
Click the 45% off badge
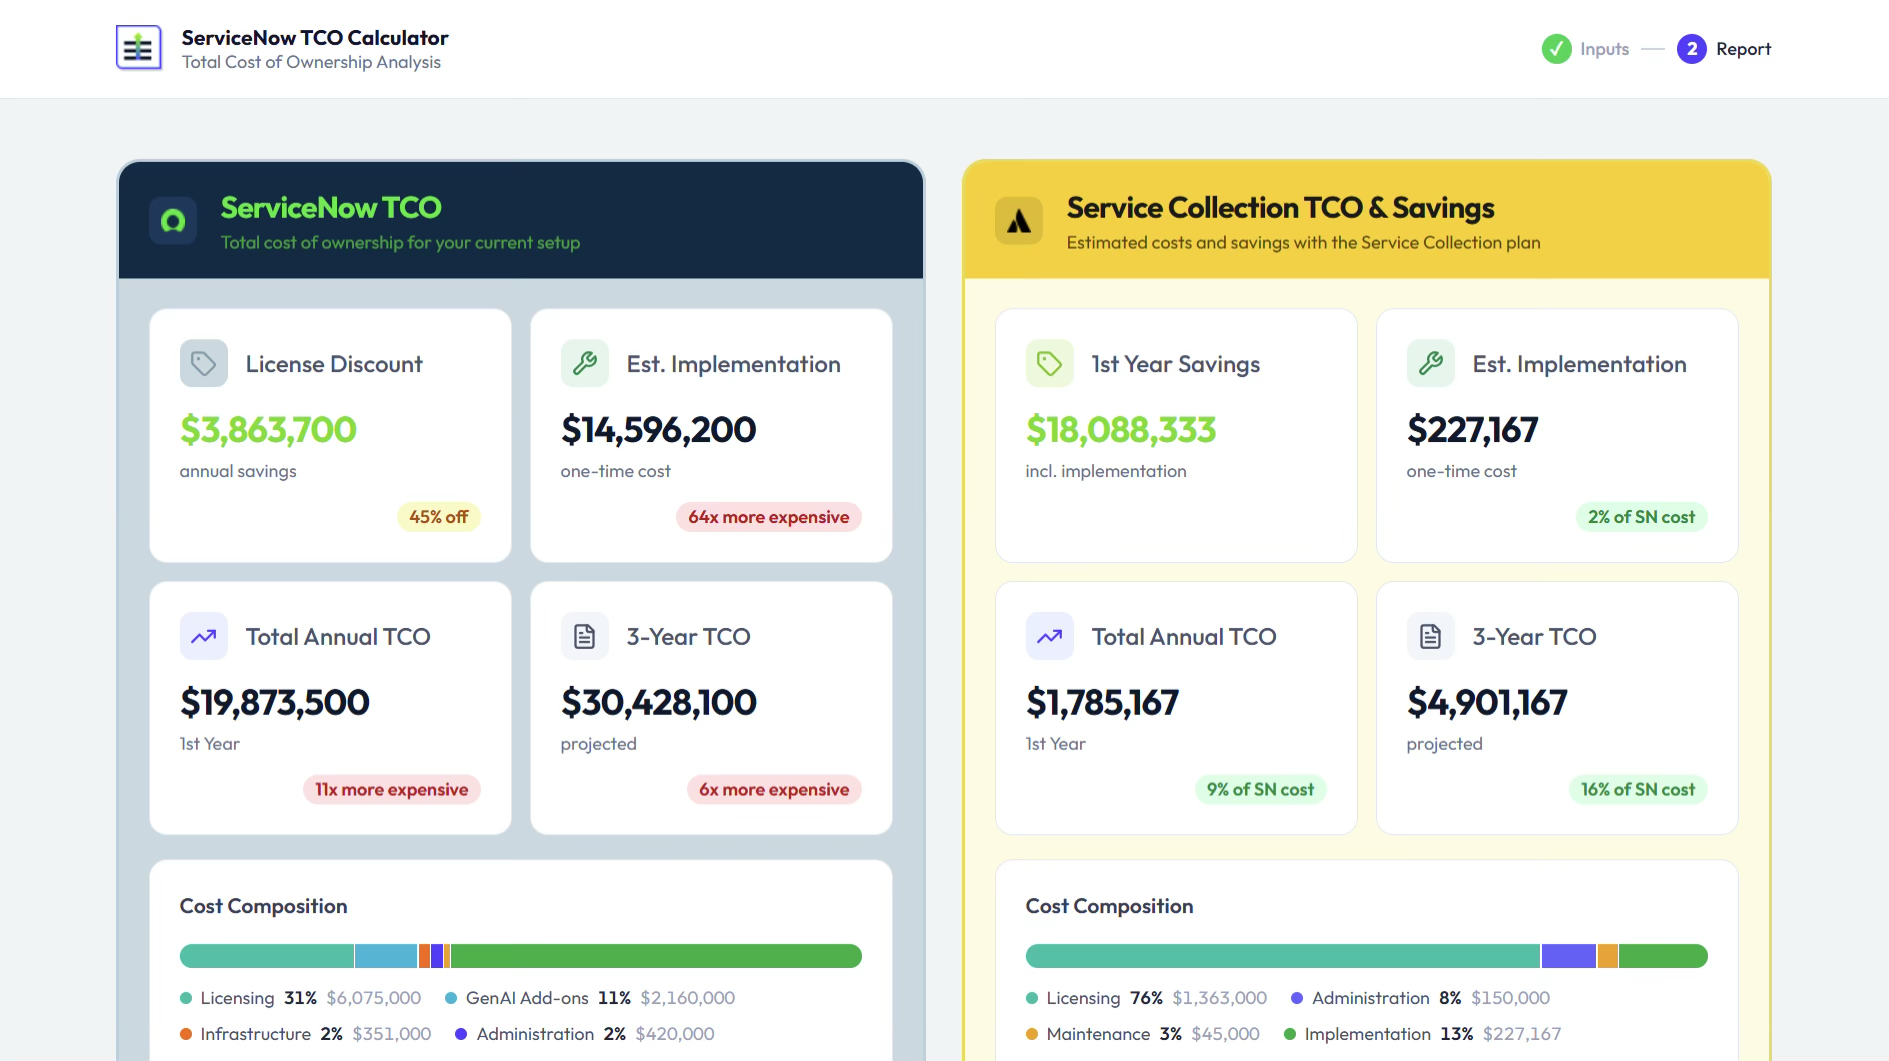(x=439, y=517)
